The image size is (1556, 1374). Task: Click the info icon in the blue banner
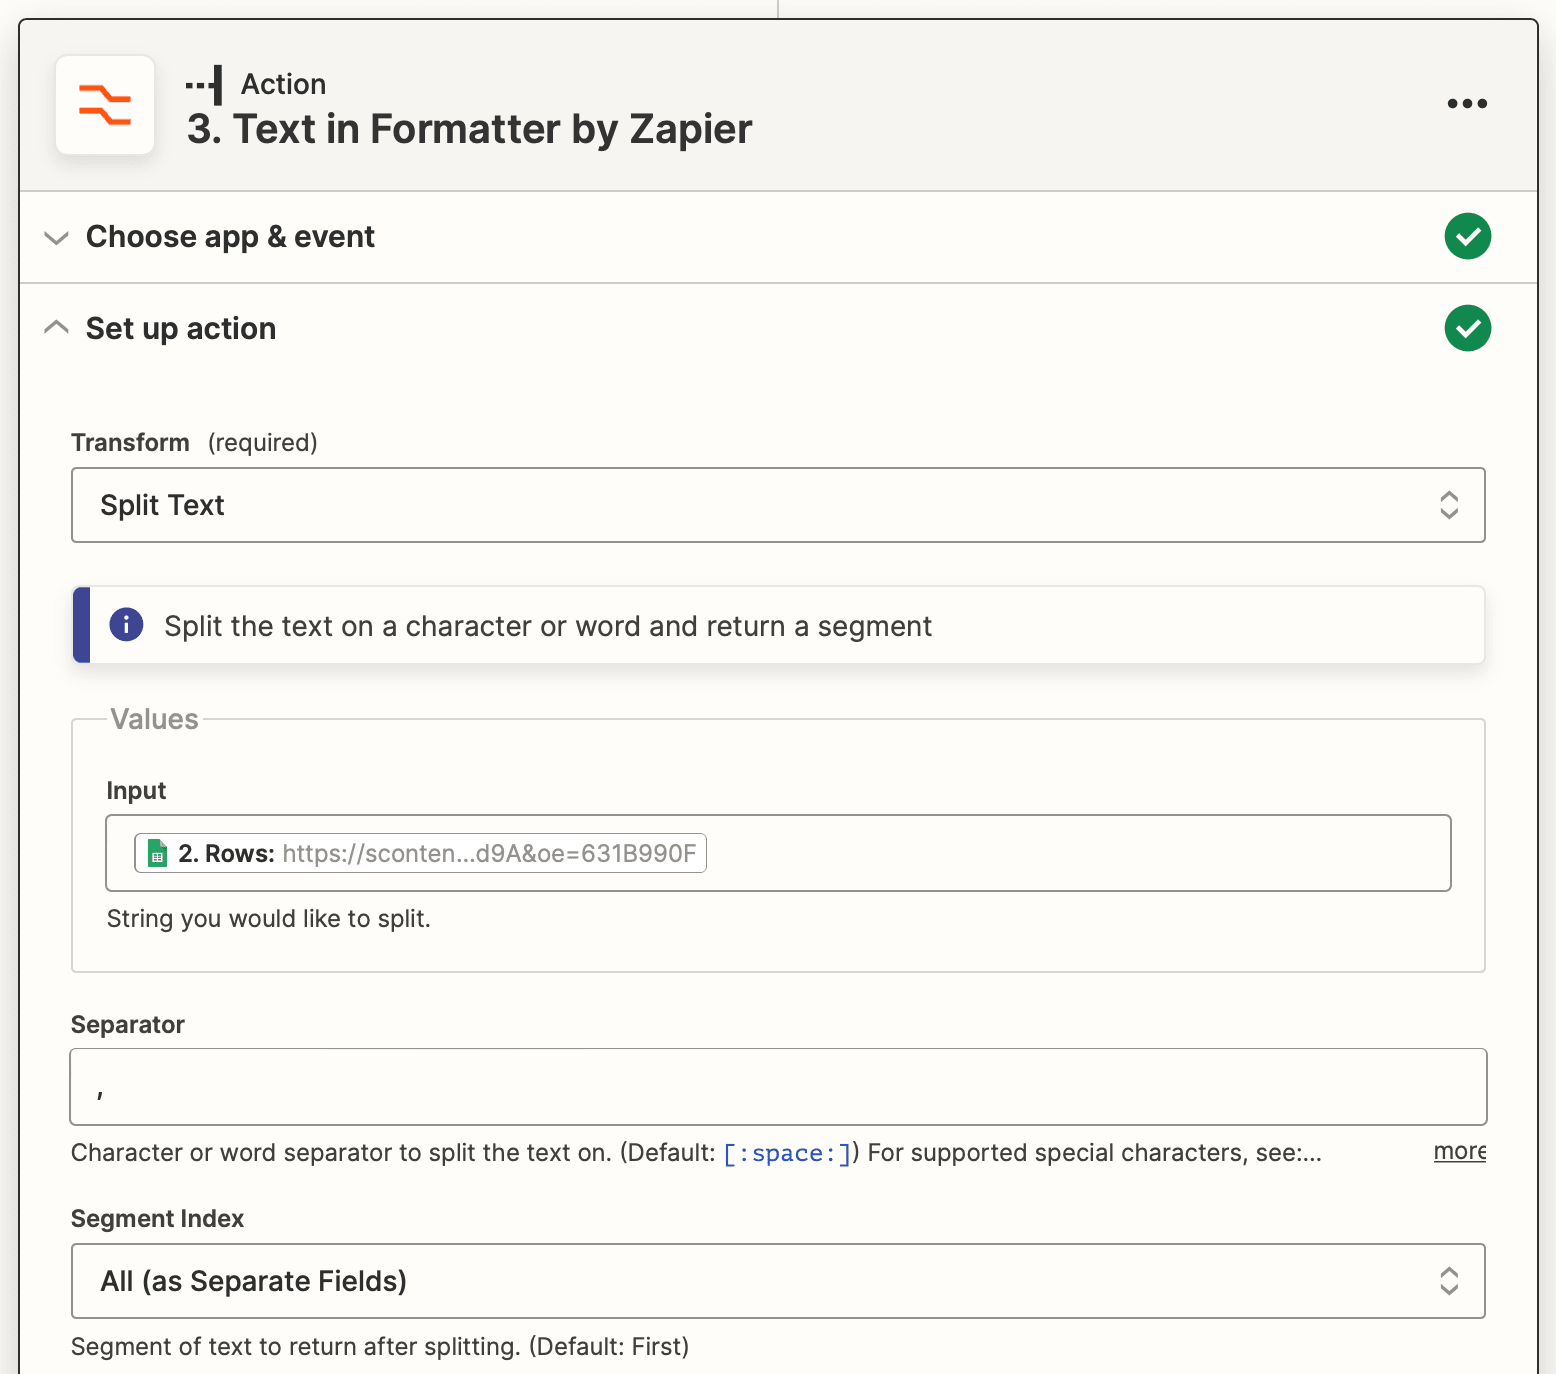126,625
